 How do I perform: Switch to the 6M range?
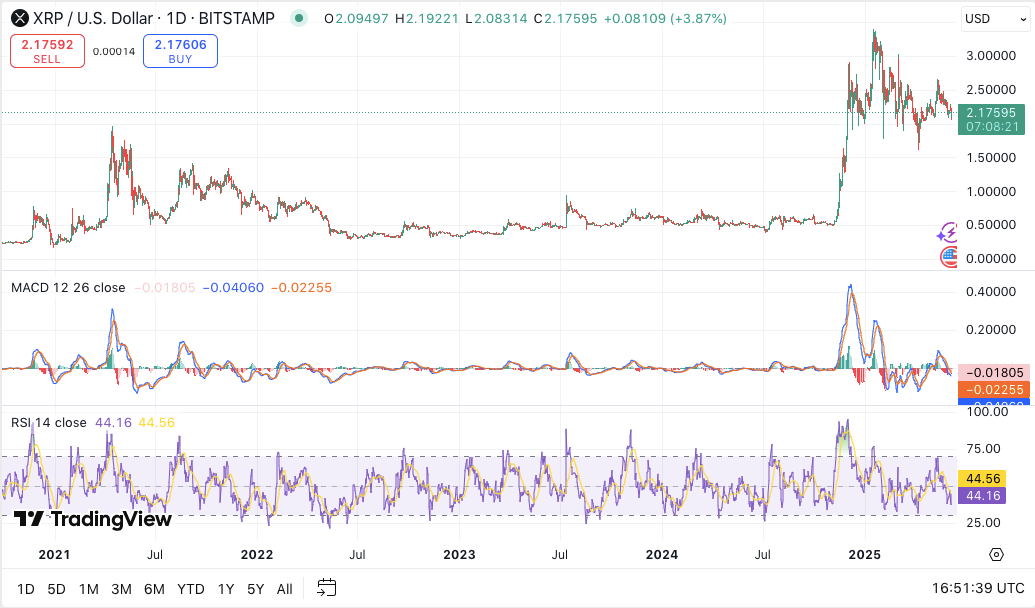pyautogui.click(x=154, y=589)
